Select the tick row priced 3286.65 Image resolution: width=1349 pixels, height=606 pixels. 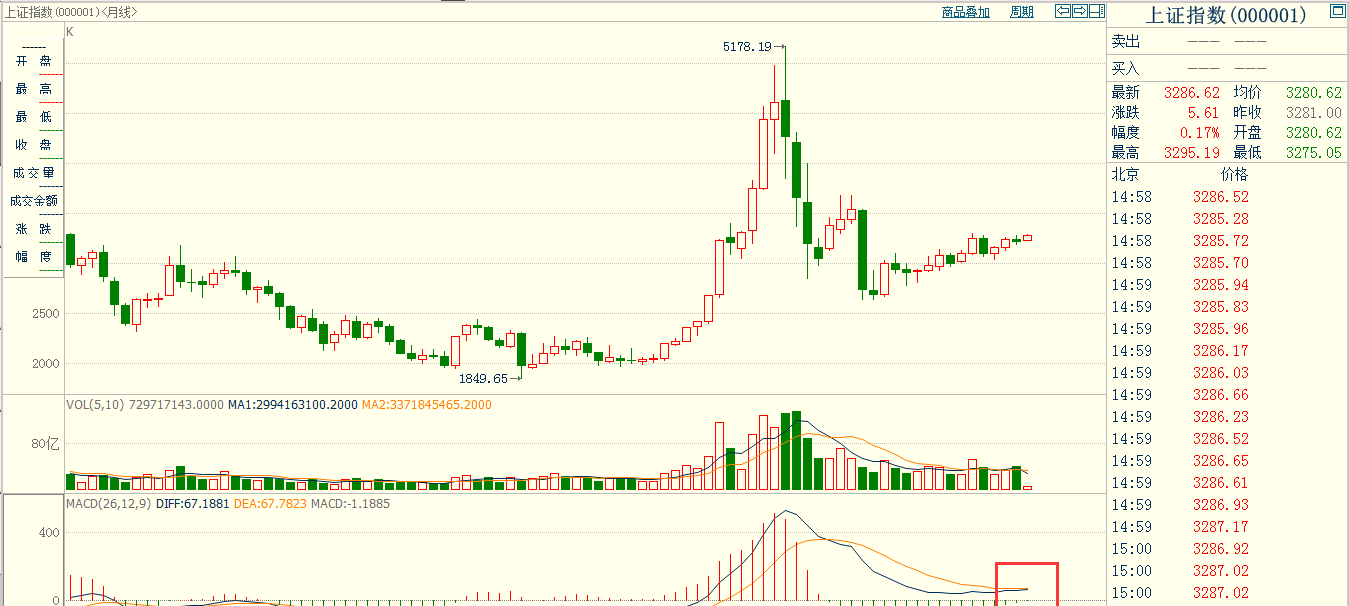1228,460
